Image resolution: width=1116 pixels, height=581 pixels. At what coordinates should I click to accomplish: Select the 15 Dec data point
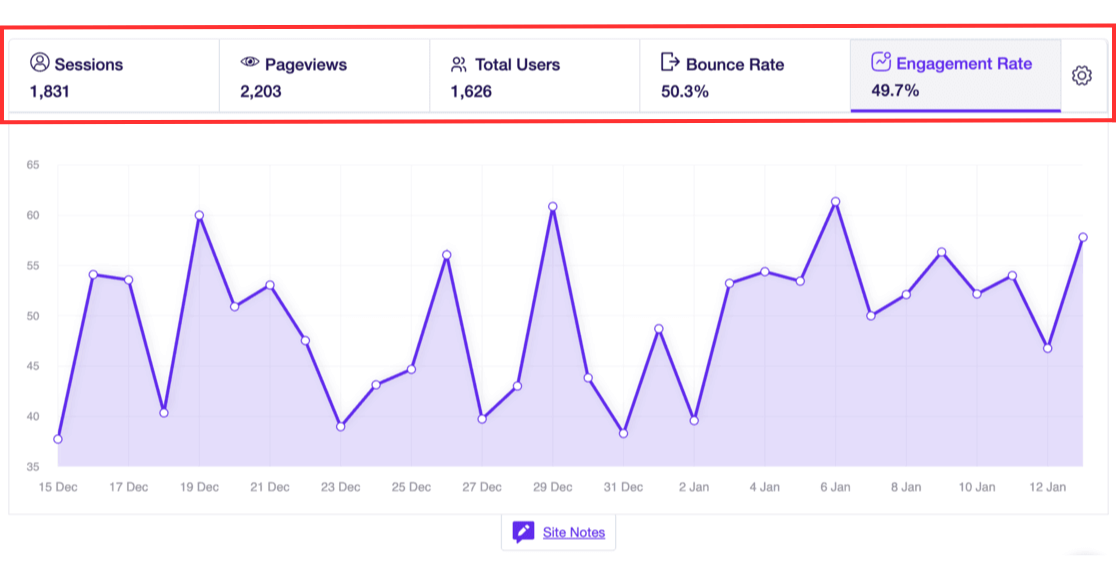pos(58,439)
